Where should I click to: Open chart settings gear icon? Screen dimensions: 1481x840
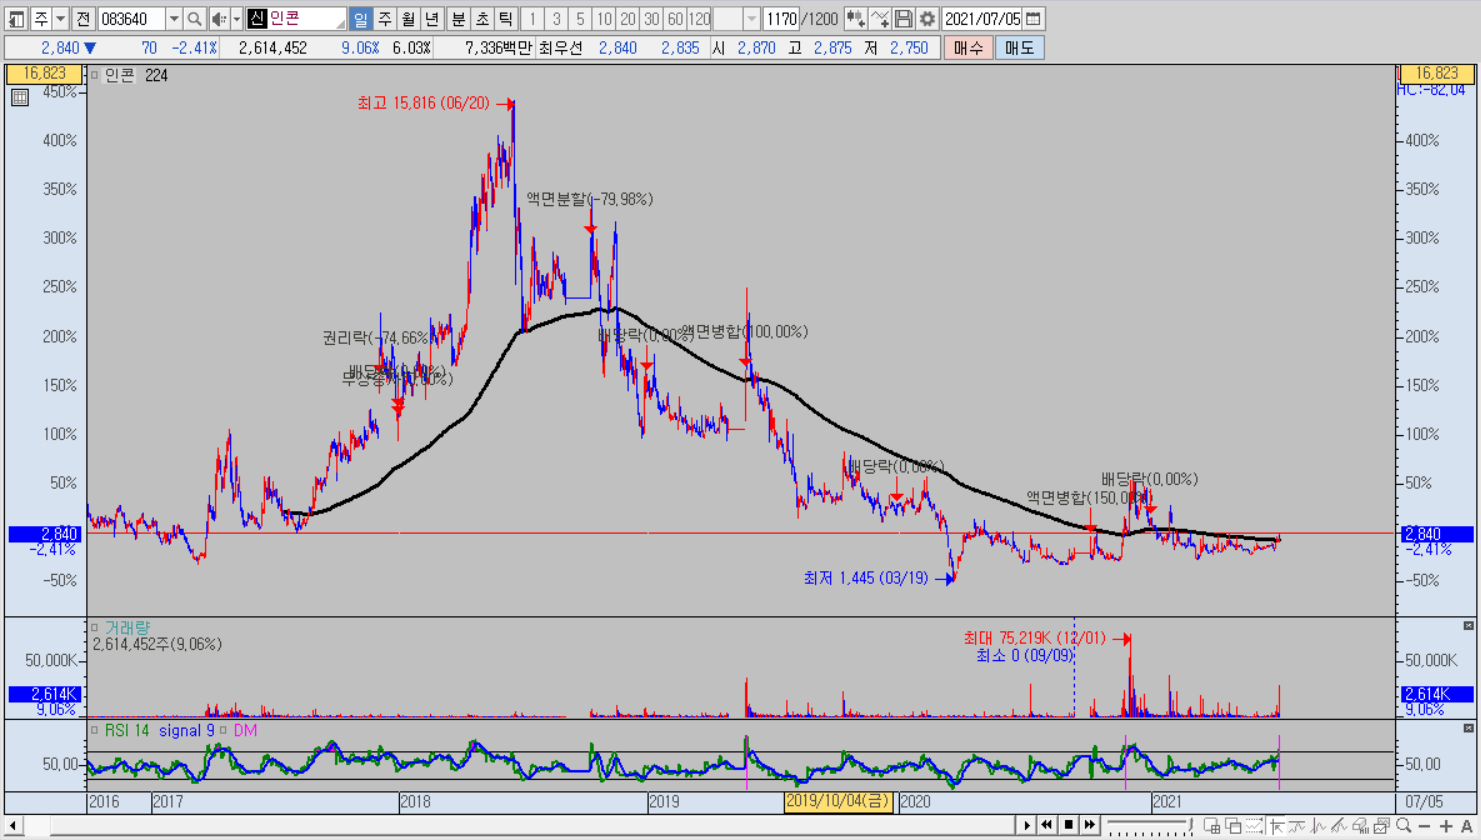927,19
